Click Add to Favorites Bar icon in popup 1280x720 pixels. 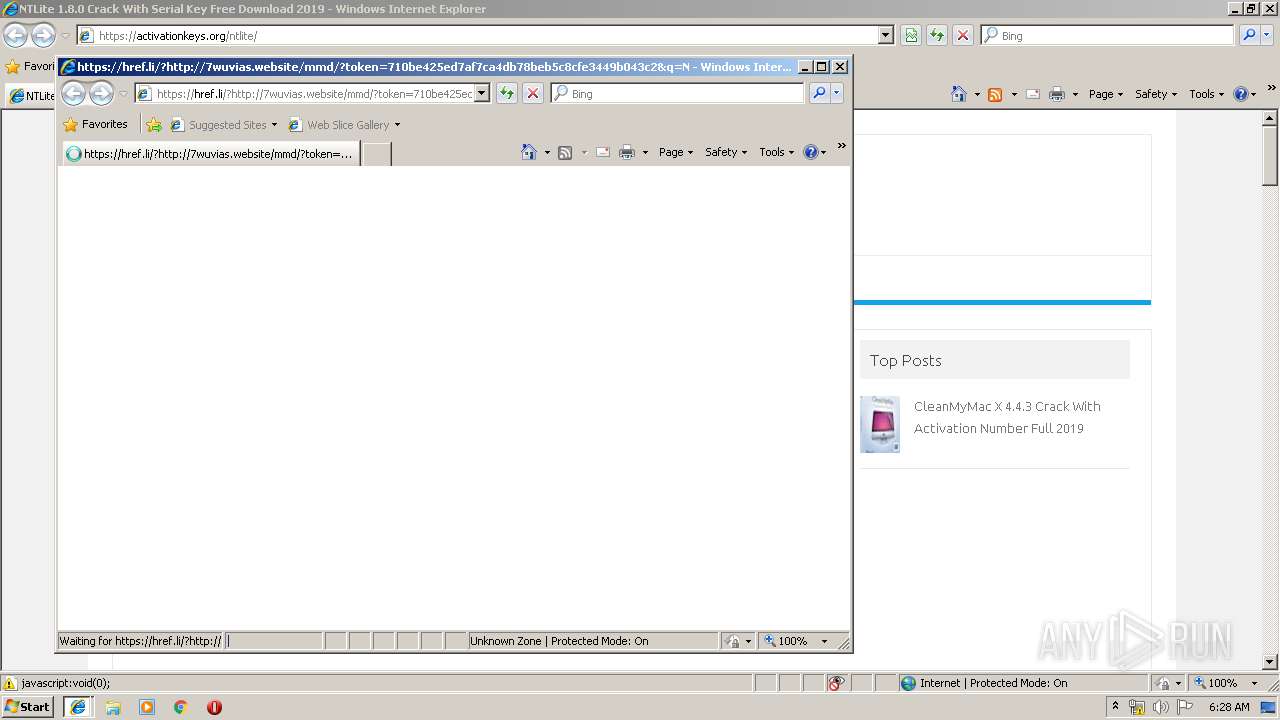(154, 125)
